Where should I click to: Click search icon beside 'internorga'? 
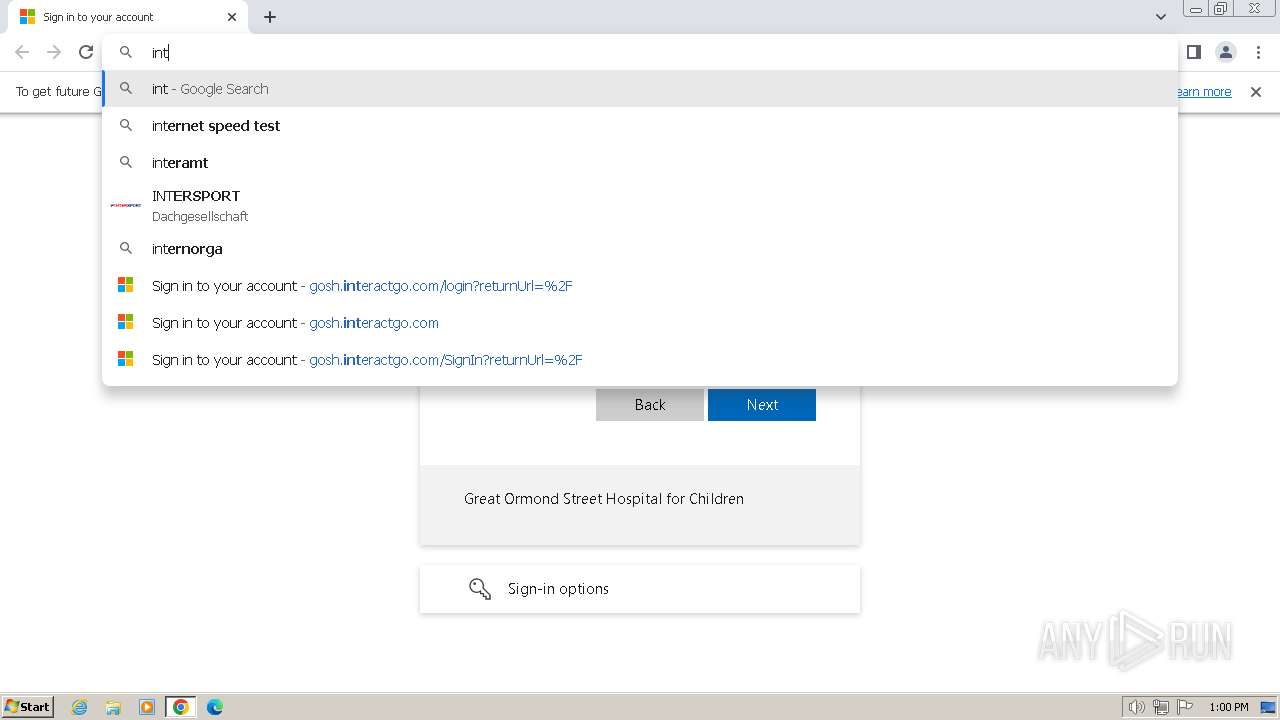(126, 249)
